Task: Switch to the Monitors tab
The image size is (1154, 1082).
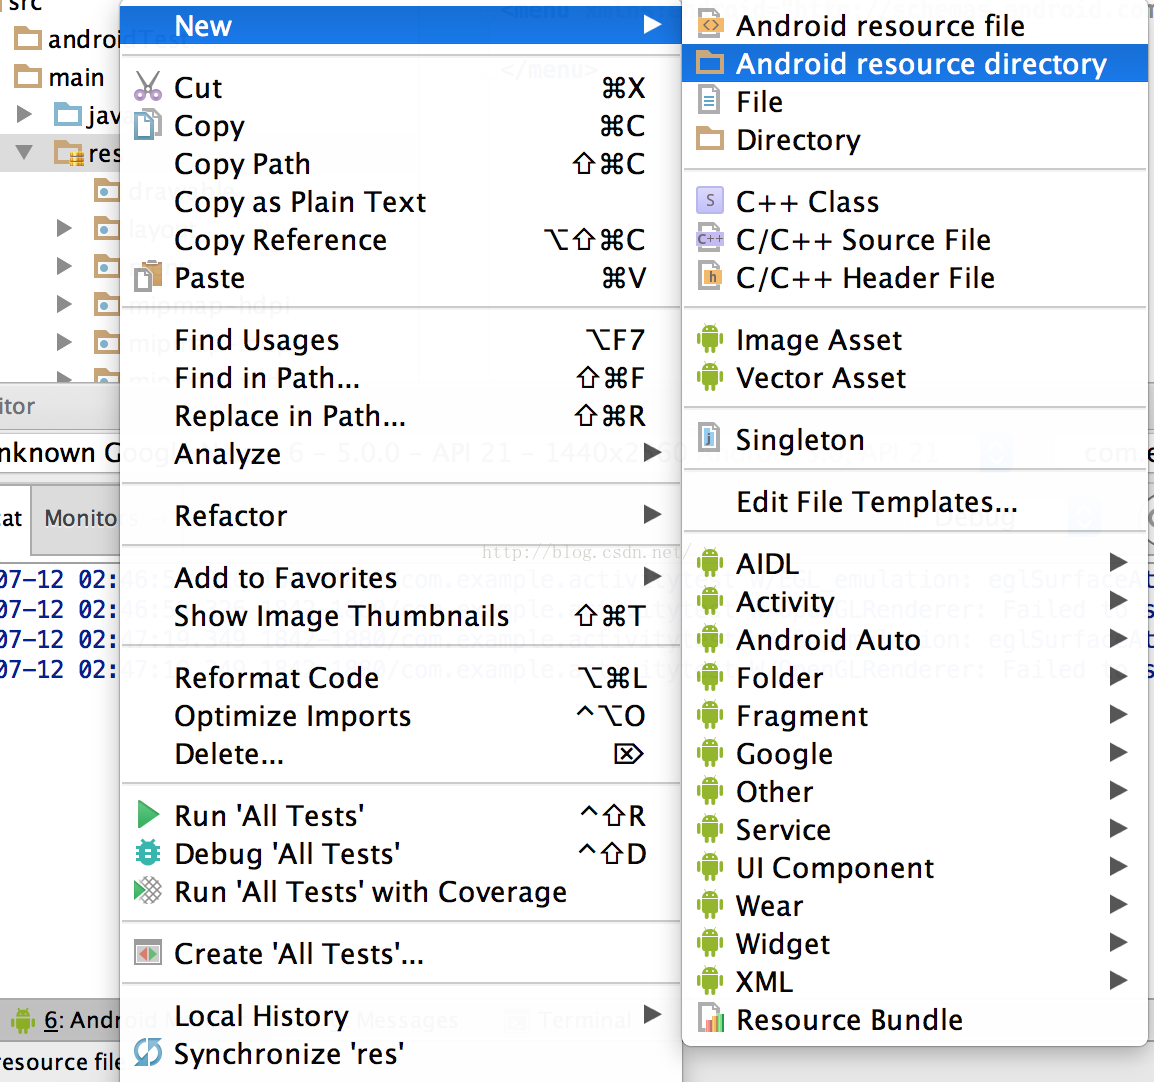Action: 79,518
